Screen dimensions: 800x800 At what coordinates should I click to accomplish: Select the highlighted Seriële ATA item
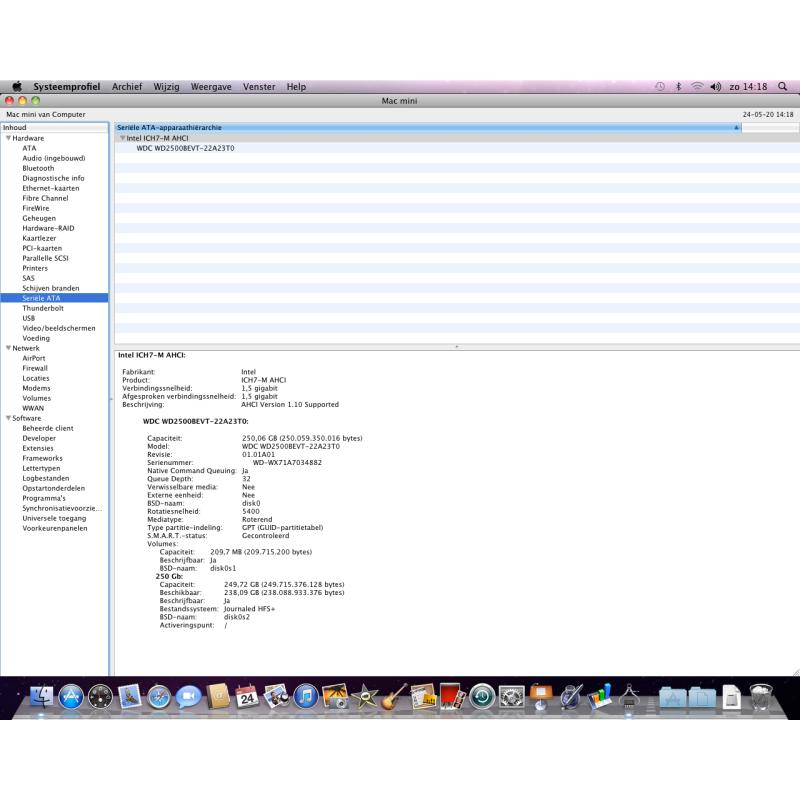point(54,298)
